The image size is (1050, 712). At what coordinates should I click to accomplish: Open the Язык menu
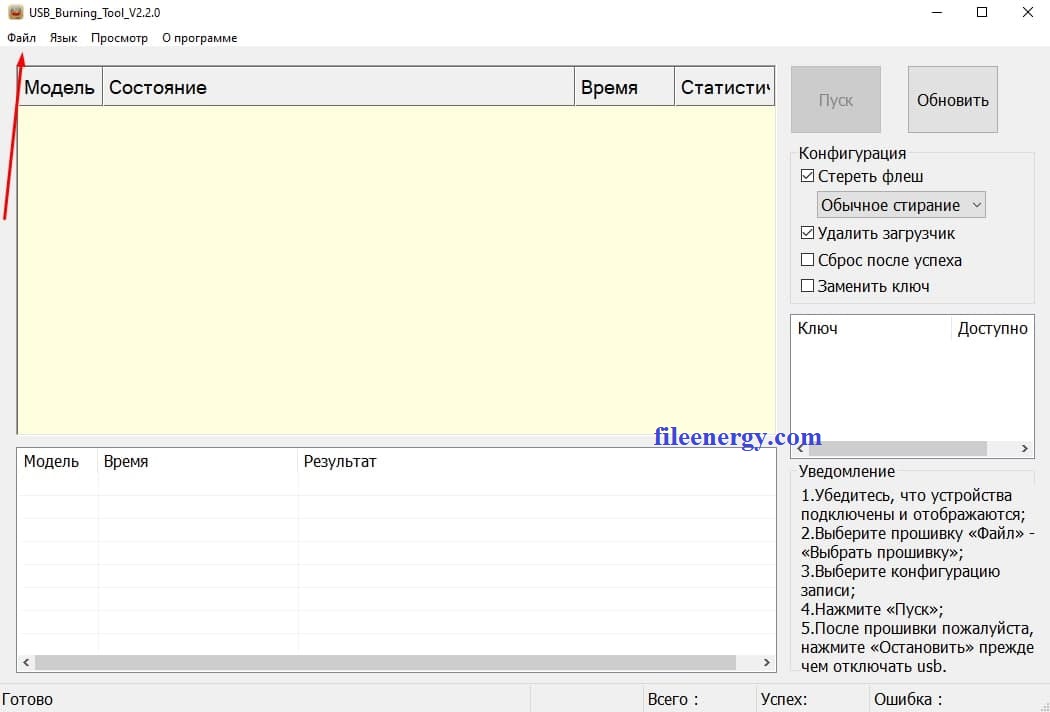point(64,38)
